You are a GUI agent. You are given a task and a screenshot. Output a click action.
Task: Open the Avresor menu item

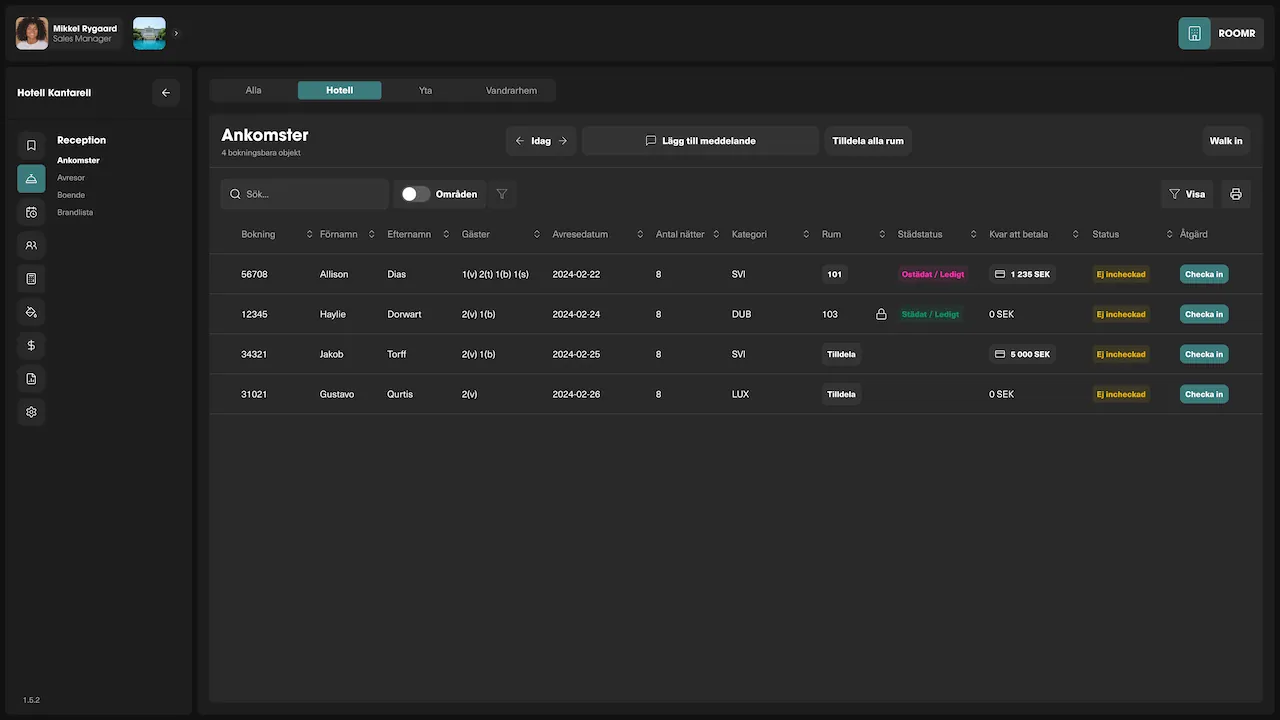coord(71,177)
